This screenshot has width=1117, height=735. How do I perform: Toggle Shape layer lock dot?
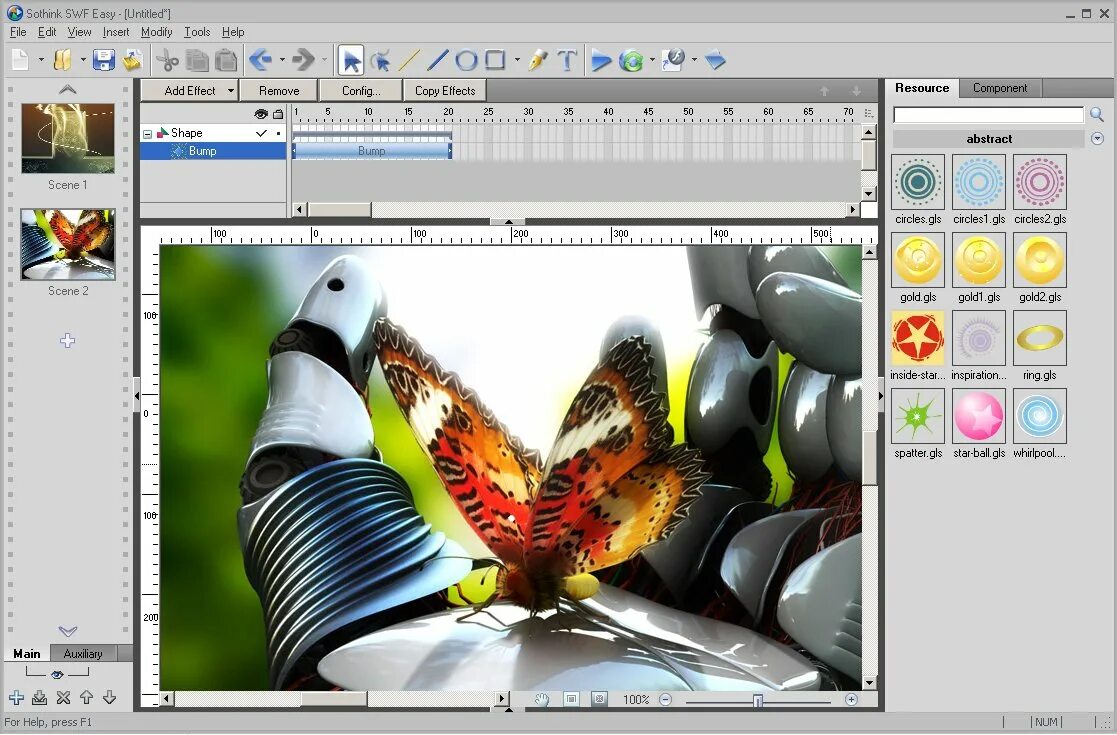[x=278, y=133]
